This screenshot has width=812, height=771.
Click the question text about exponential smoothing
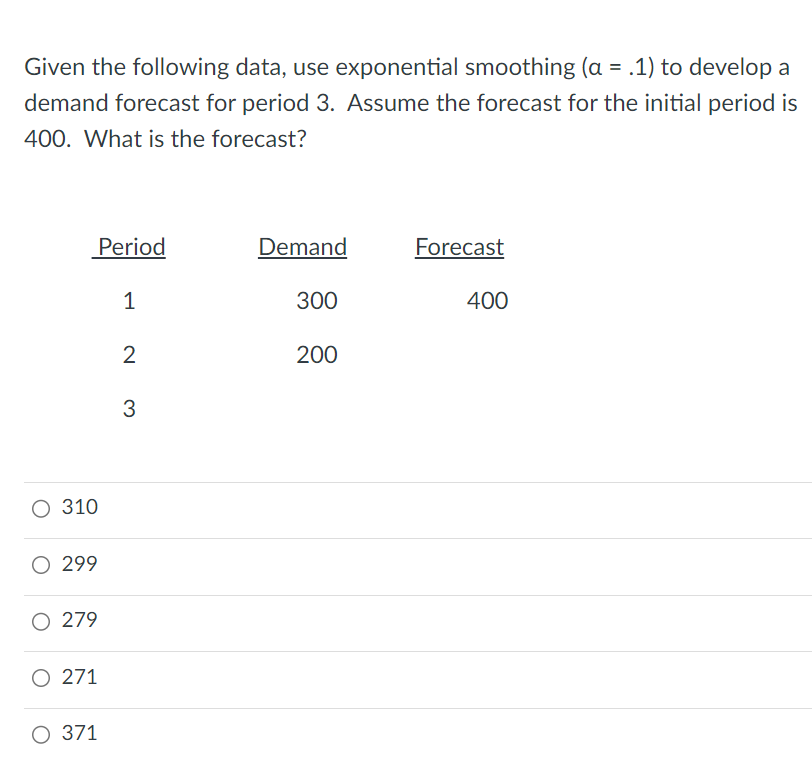click(x=406, y=102)
